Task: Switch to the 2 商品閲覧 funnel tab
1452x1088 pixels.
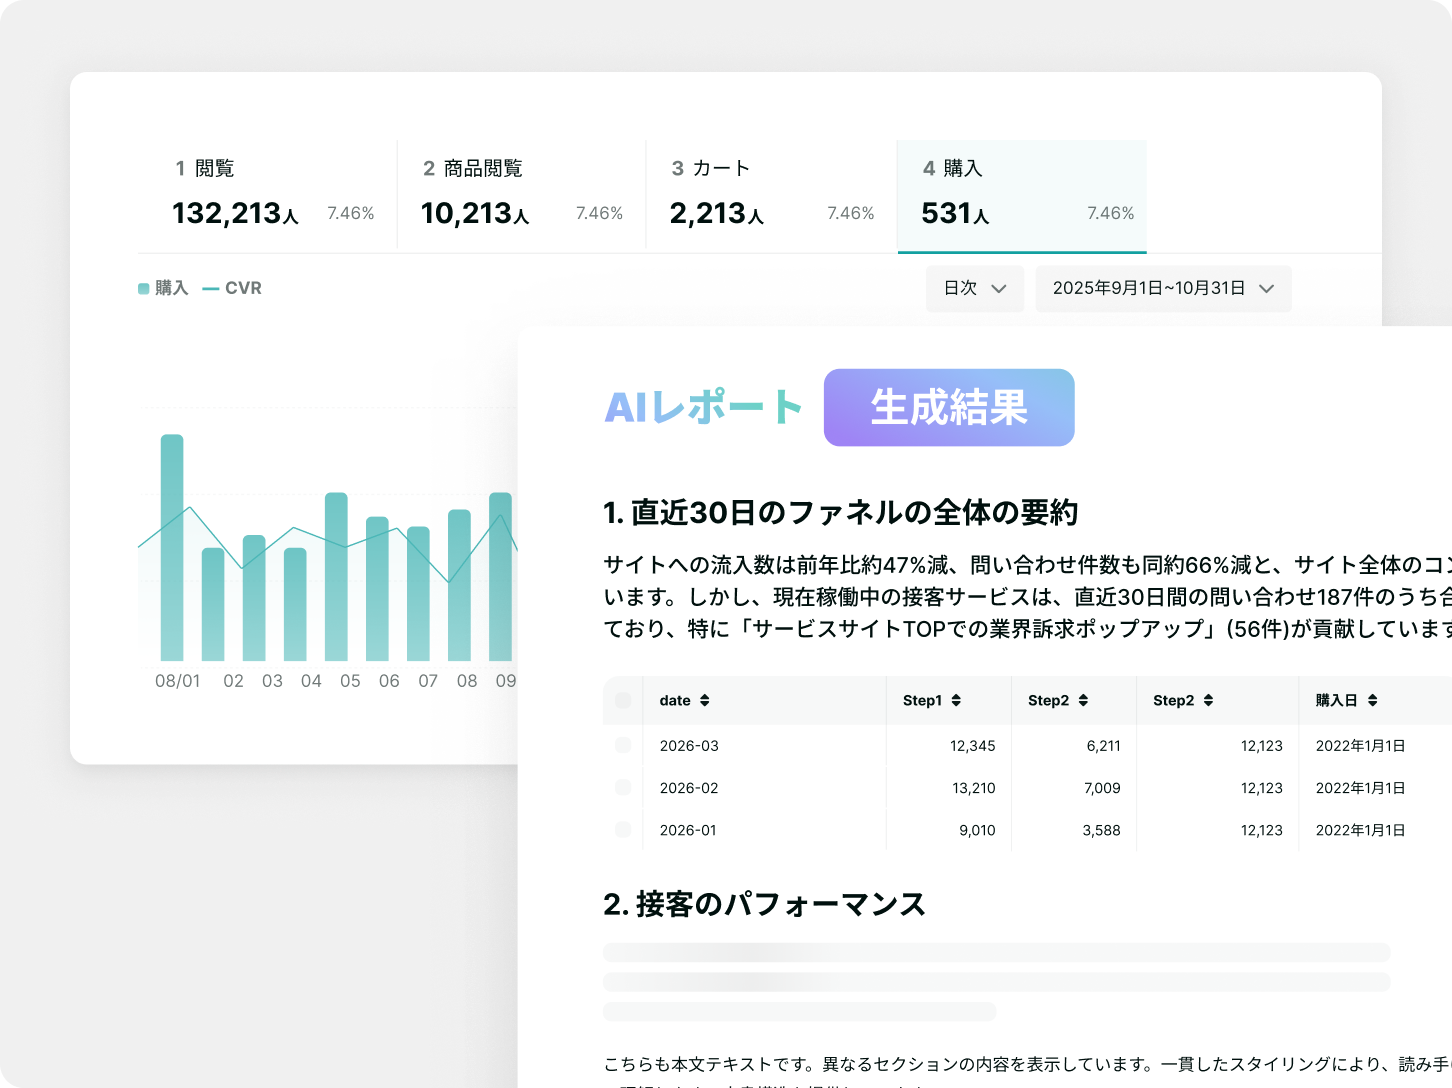Action: point(522,196)
